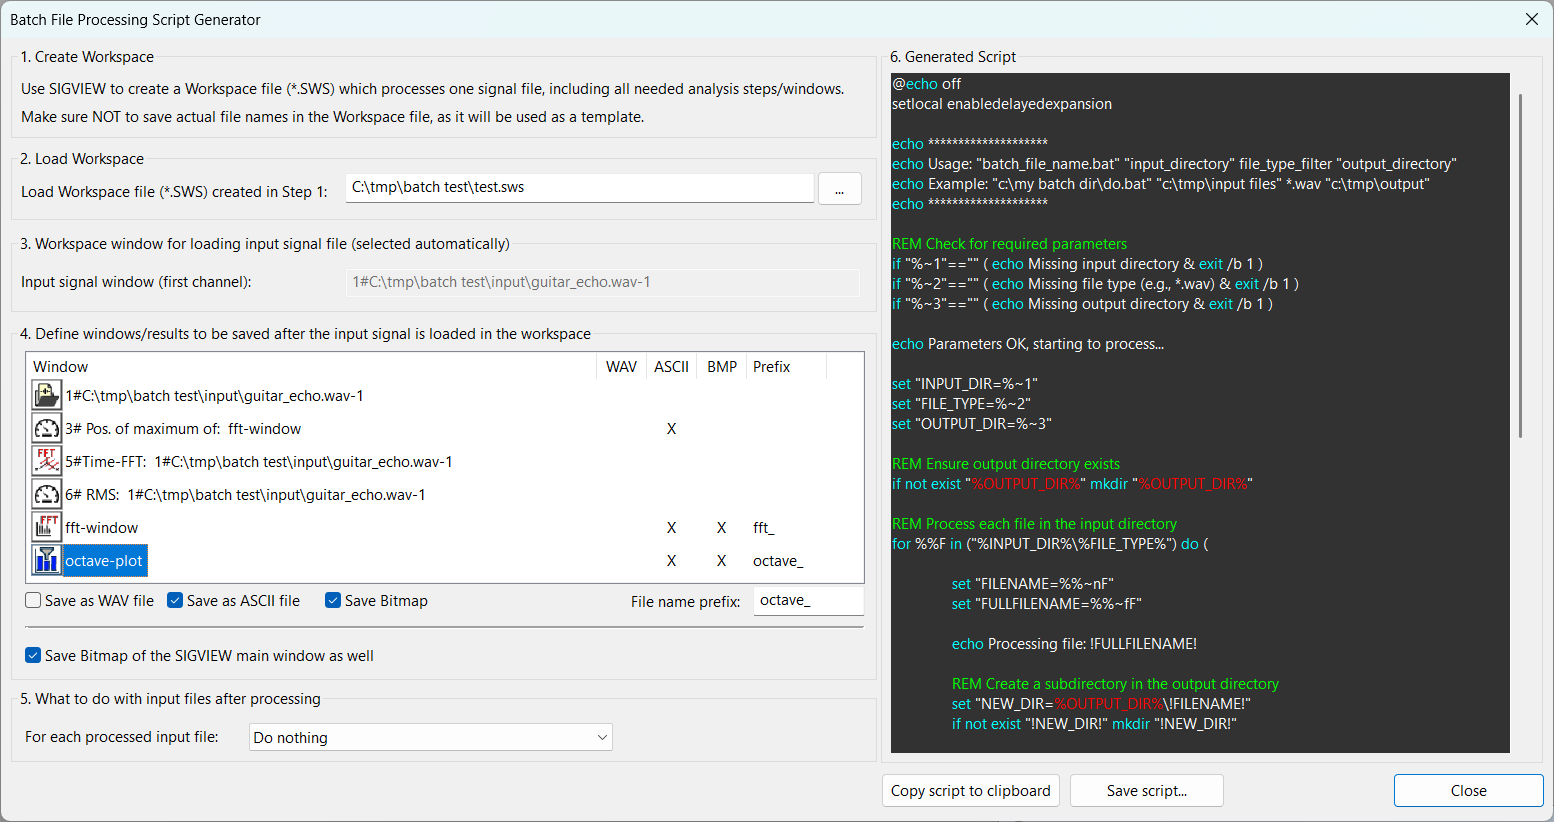This screenshot has width=1554, height=822.
Task: Browse for workspace file with ... button
Action: (839, 189)
